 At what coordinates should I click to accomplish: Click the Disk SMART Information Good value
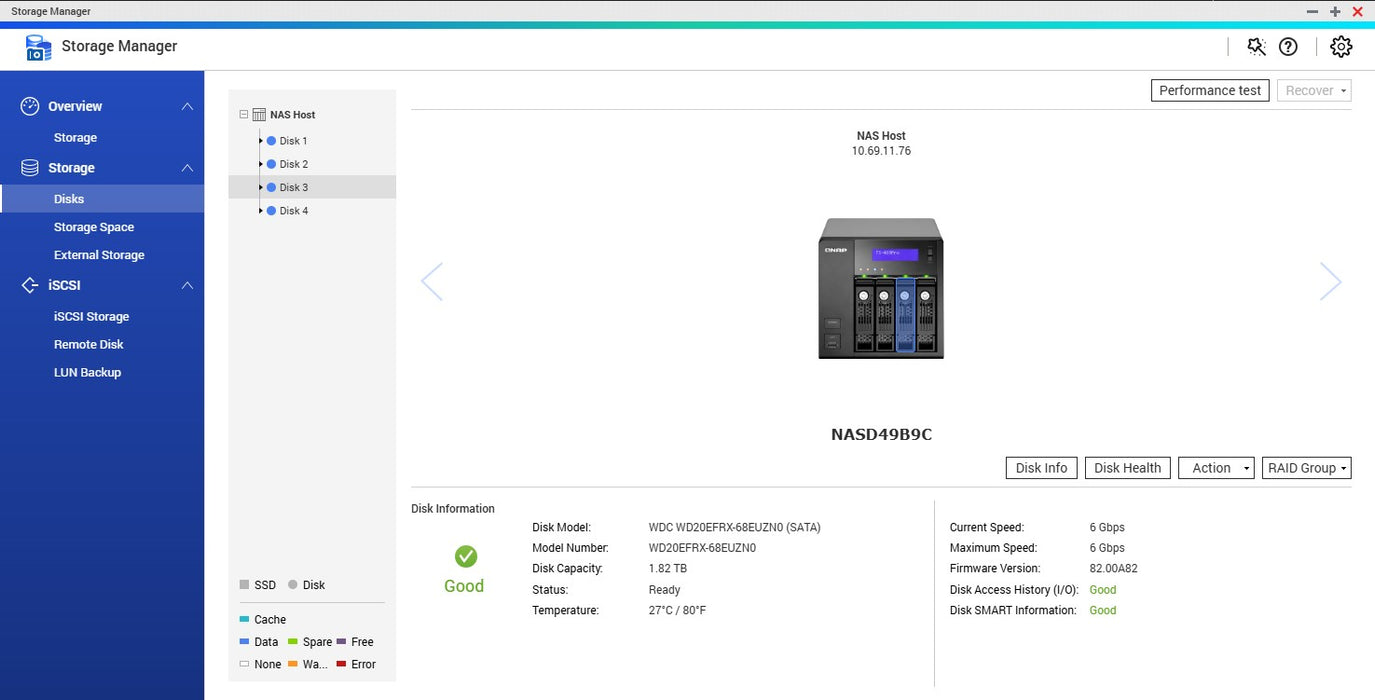[x=1103, y=611]
